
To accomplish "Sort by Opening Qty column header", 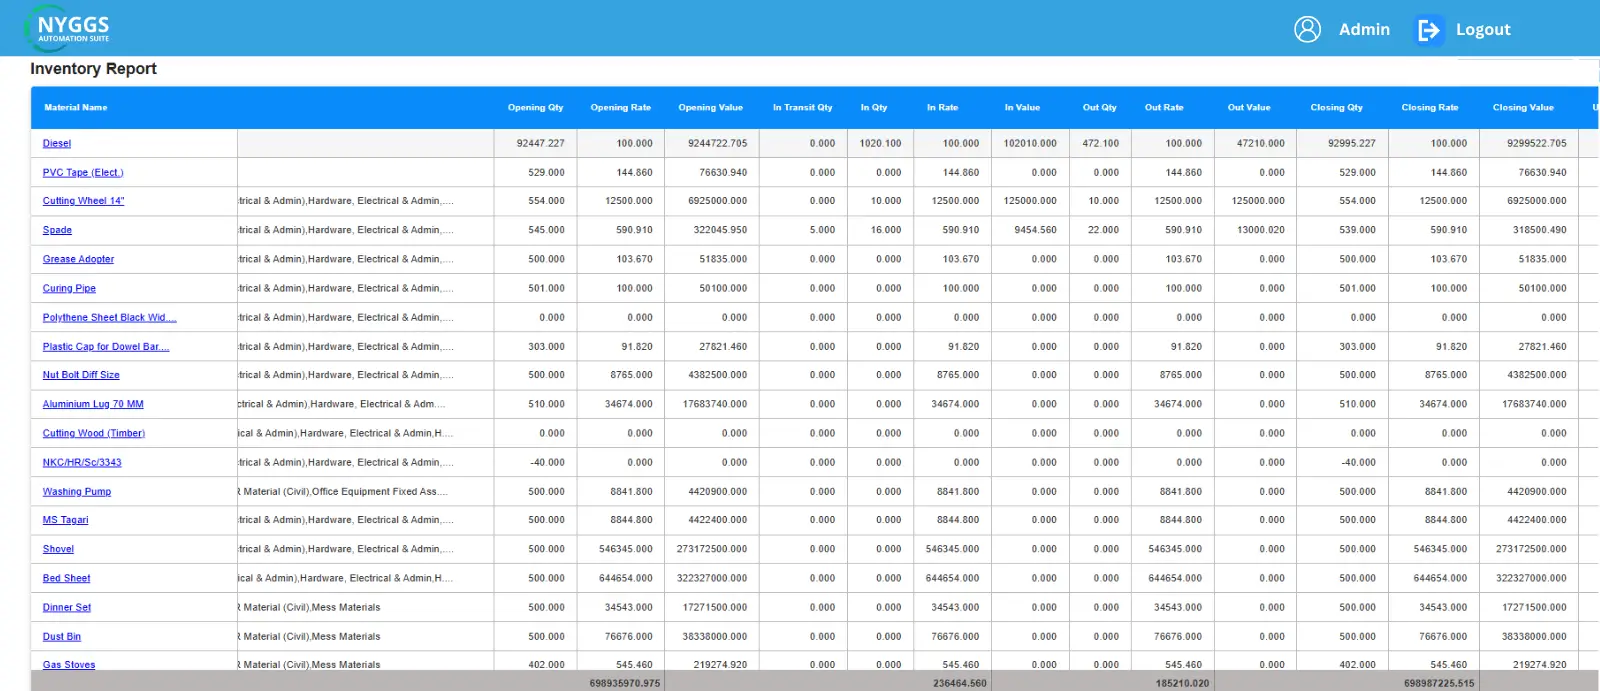I will (535, 108).
